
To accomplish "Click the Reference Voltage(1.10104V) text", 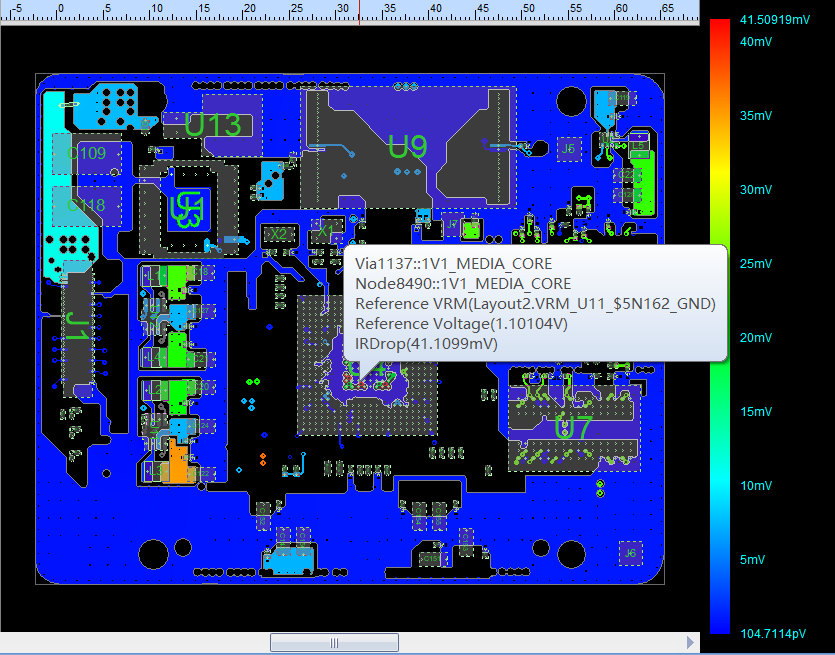I will (x=461, y=324).
